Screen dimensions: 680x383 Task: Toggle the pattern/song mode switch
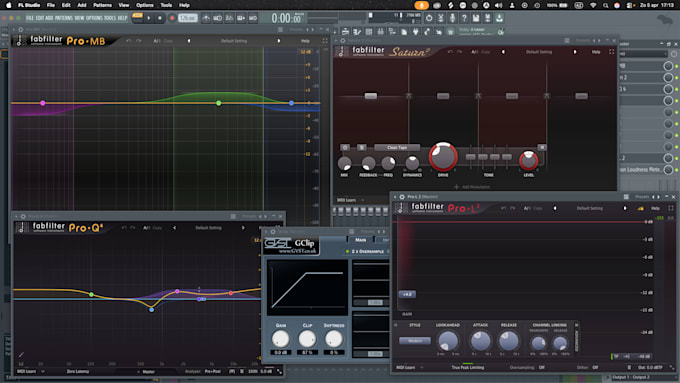[137, 17]
